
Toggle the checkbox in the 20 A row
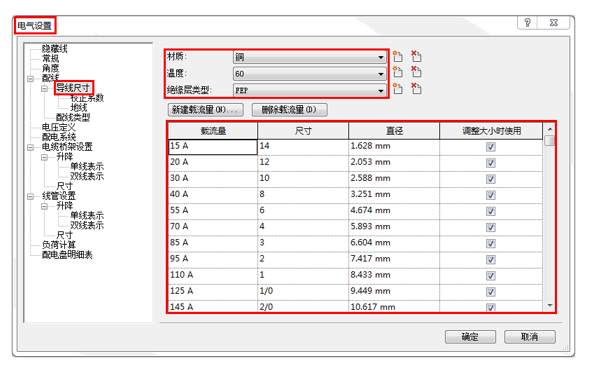pyautogui.click(x=491, y=163)
